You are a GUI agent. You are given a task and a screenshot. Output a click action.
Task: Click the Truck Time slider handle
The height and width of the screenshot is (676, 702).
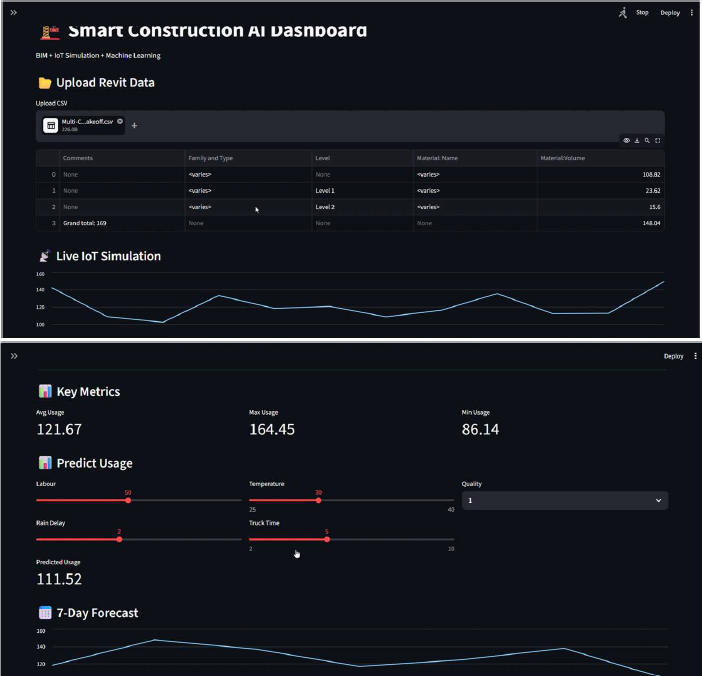tap(327, 539)
